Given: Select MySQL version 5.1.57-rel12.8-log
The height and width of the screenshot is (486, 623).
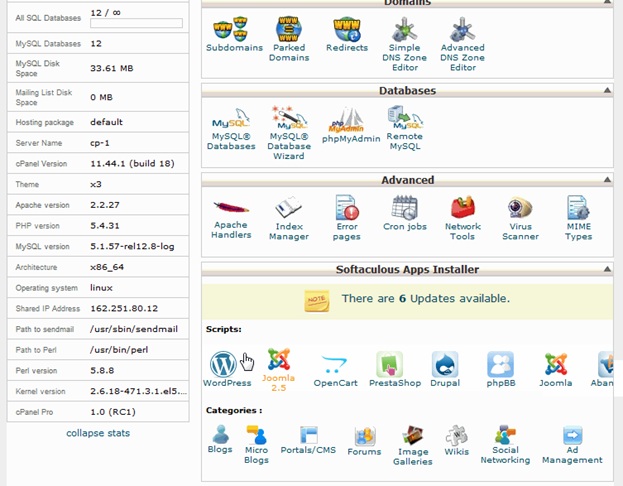Looking at the screenshot, I should pos(132,246).
